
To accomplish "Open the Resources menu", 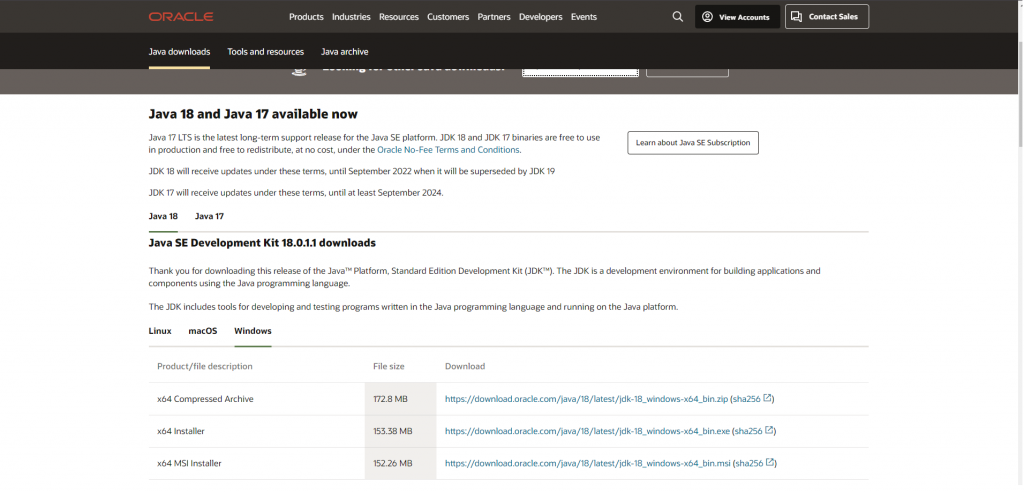I will click(399, 17).
